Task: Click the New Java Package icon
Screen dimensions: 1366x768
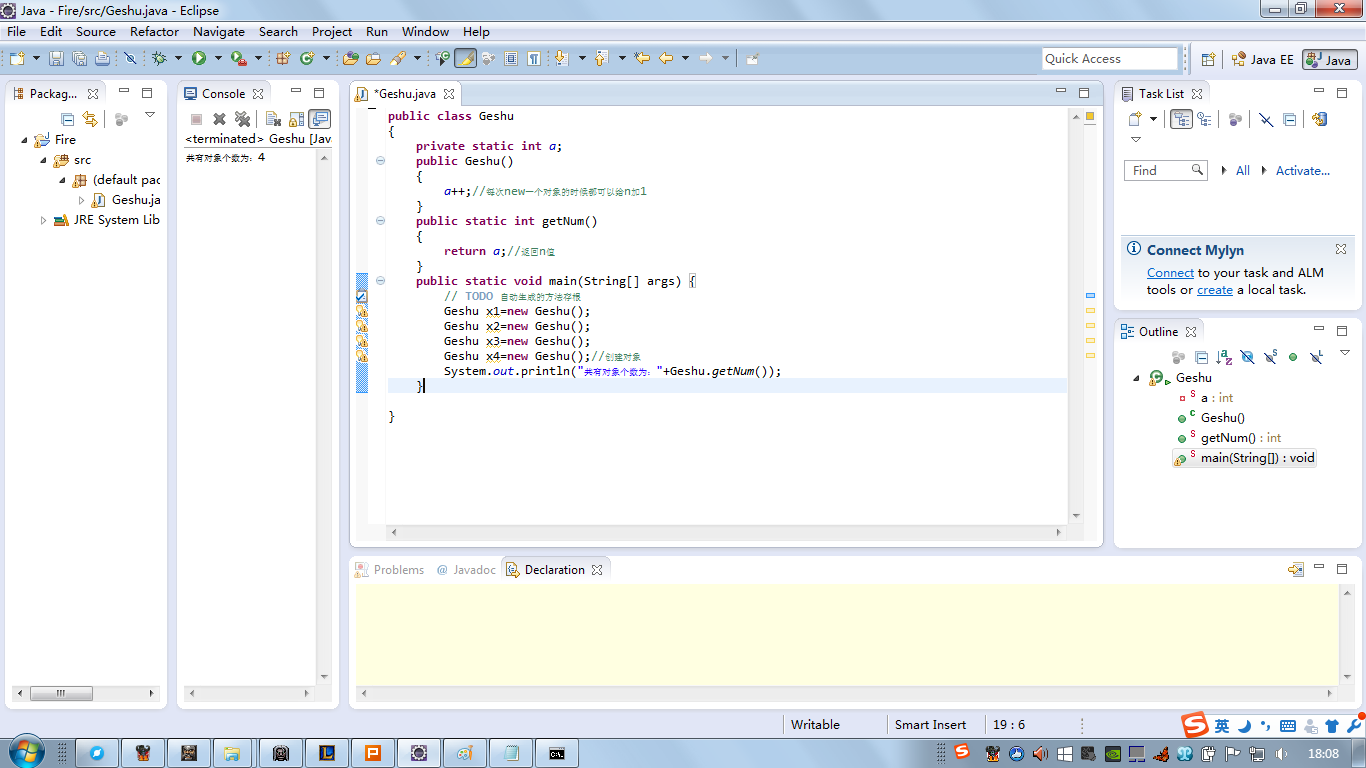Action: (283, 59)
